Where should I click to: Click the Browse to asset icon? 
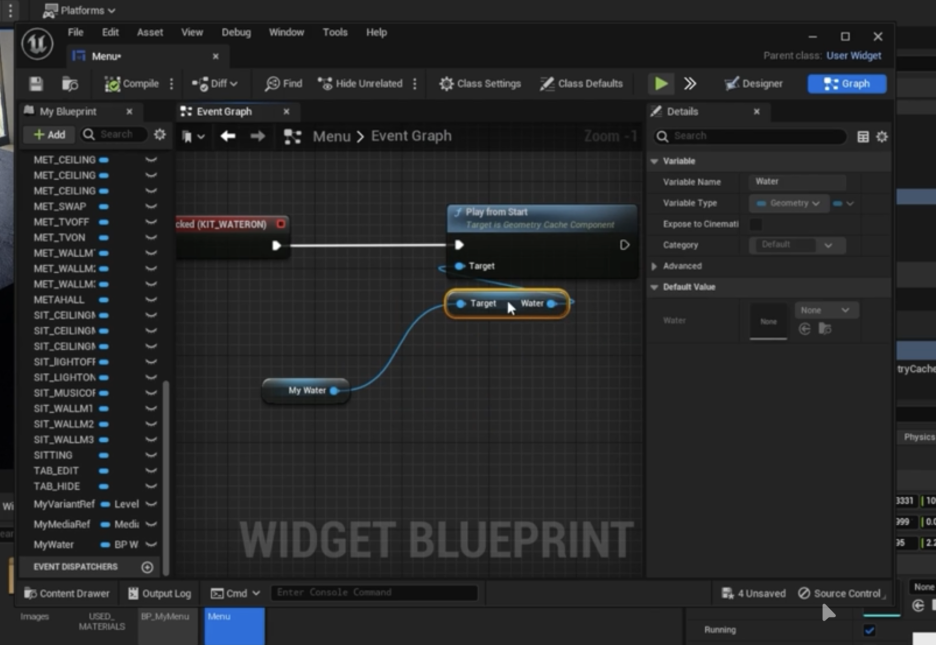70,84
